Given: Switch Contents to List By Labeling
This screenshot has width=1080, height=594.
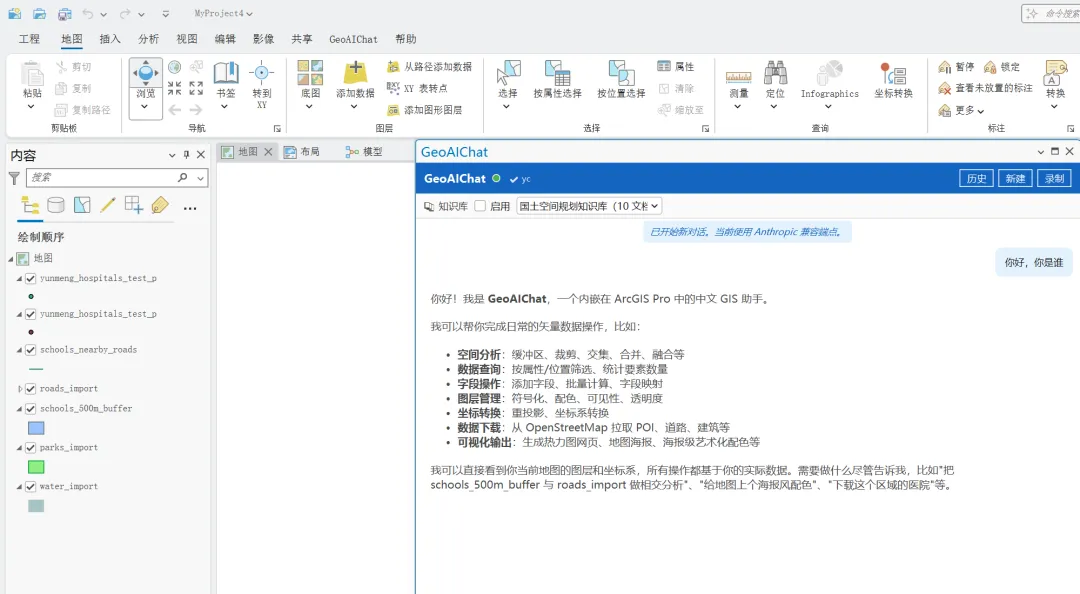Looking at the screenshot, I should click(160, 205).
